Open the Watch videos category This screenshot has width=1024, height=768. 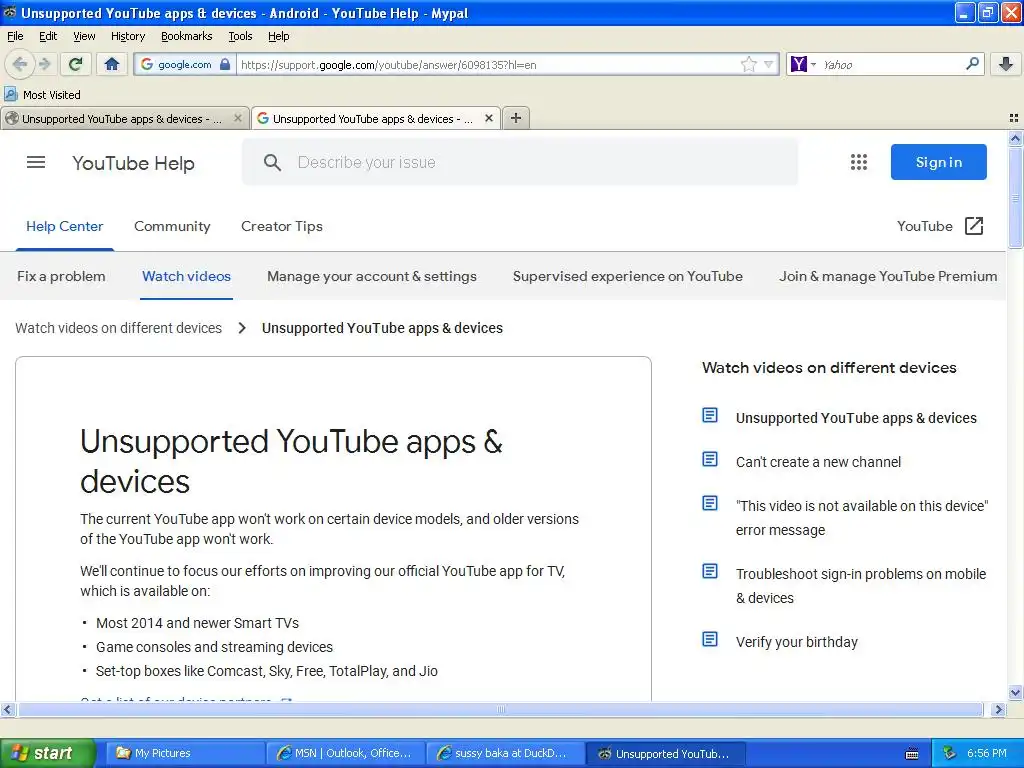186,276
